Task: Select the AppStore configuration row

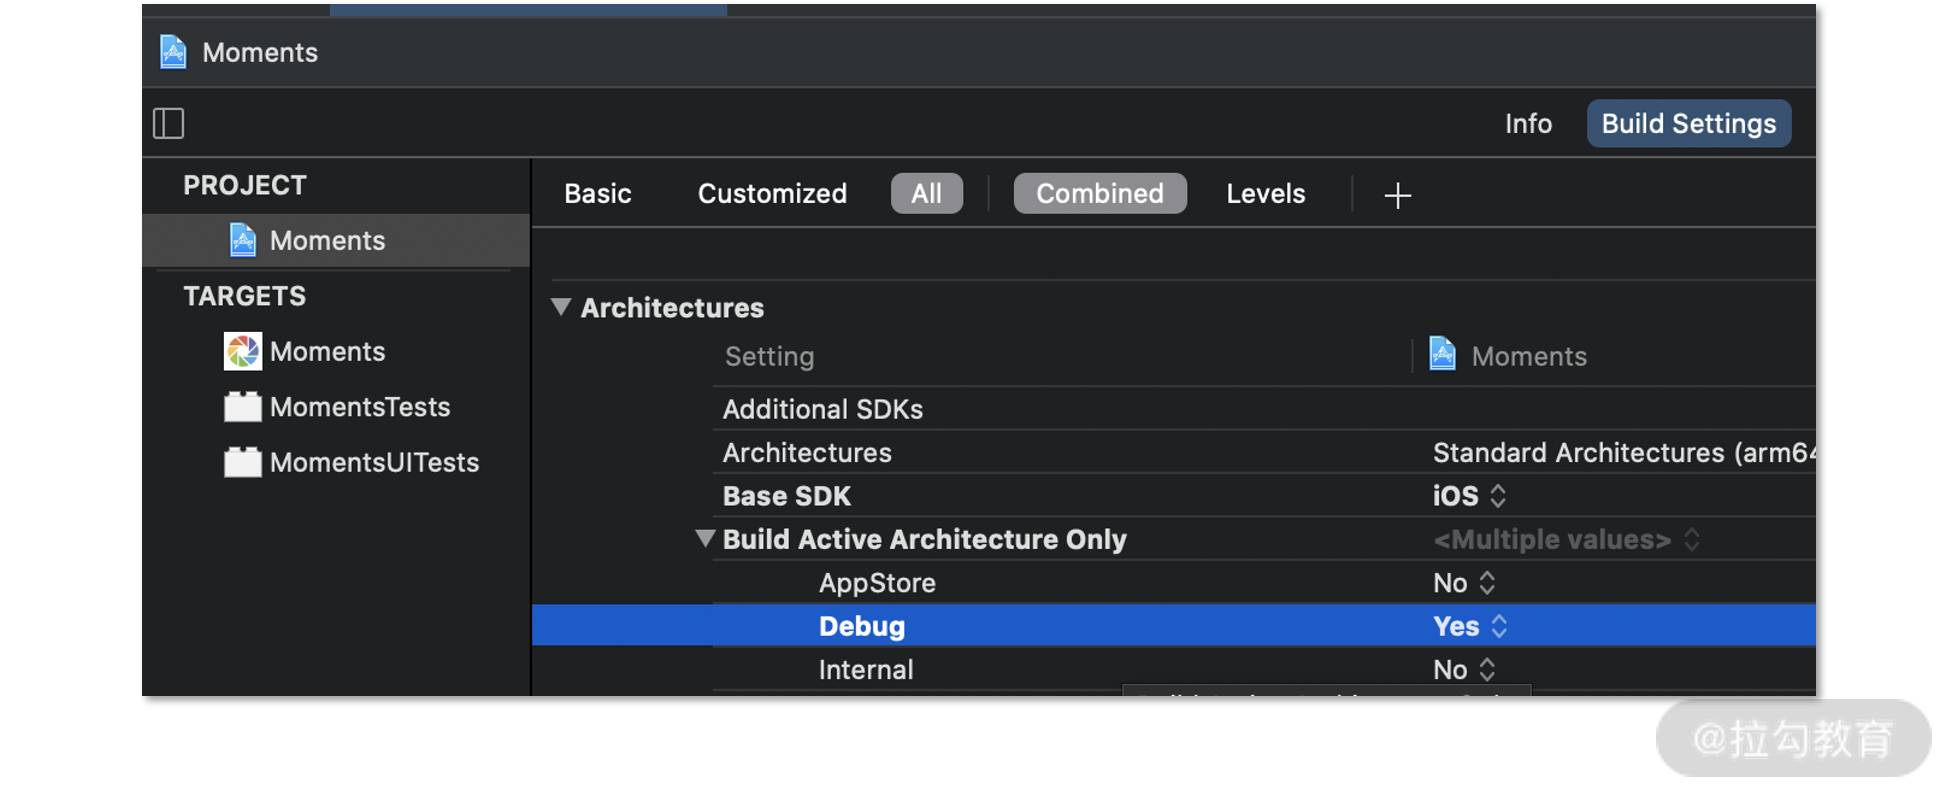Action: 1264,583
